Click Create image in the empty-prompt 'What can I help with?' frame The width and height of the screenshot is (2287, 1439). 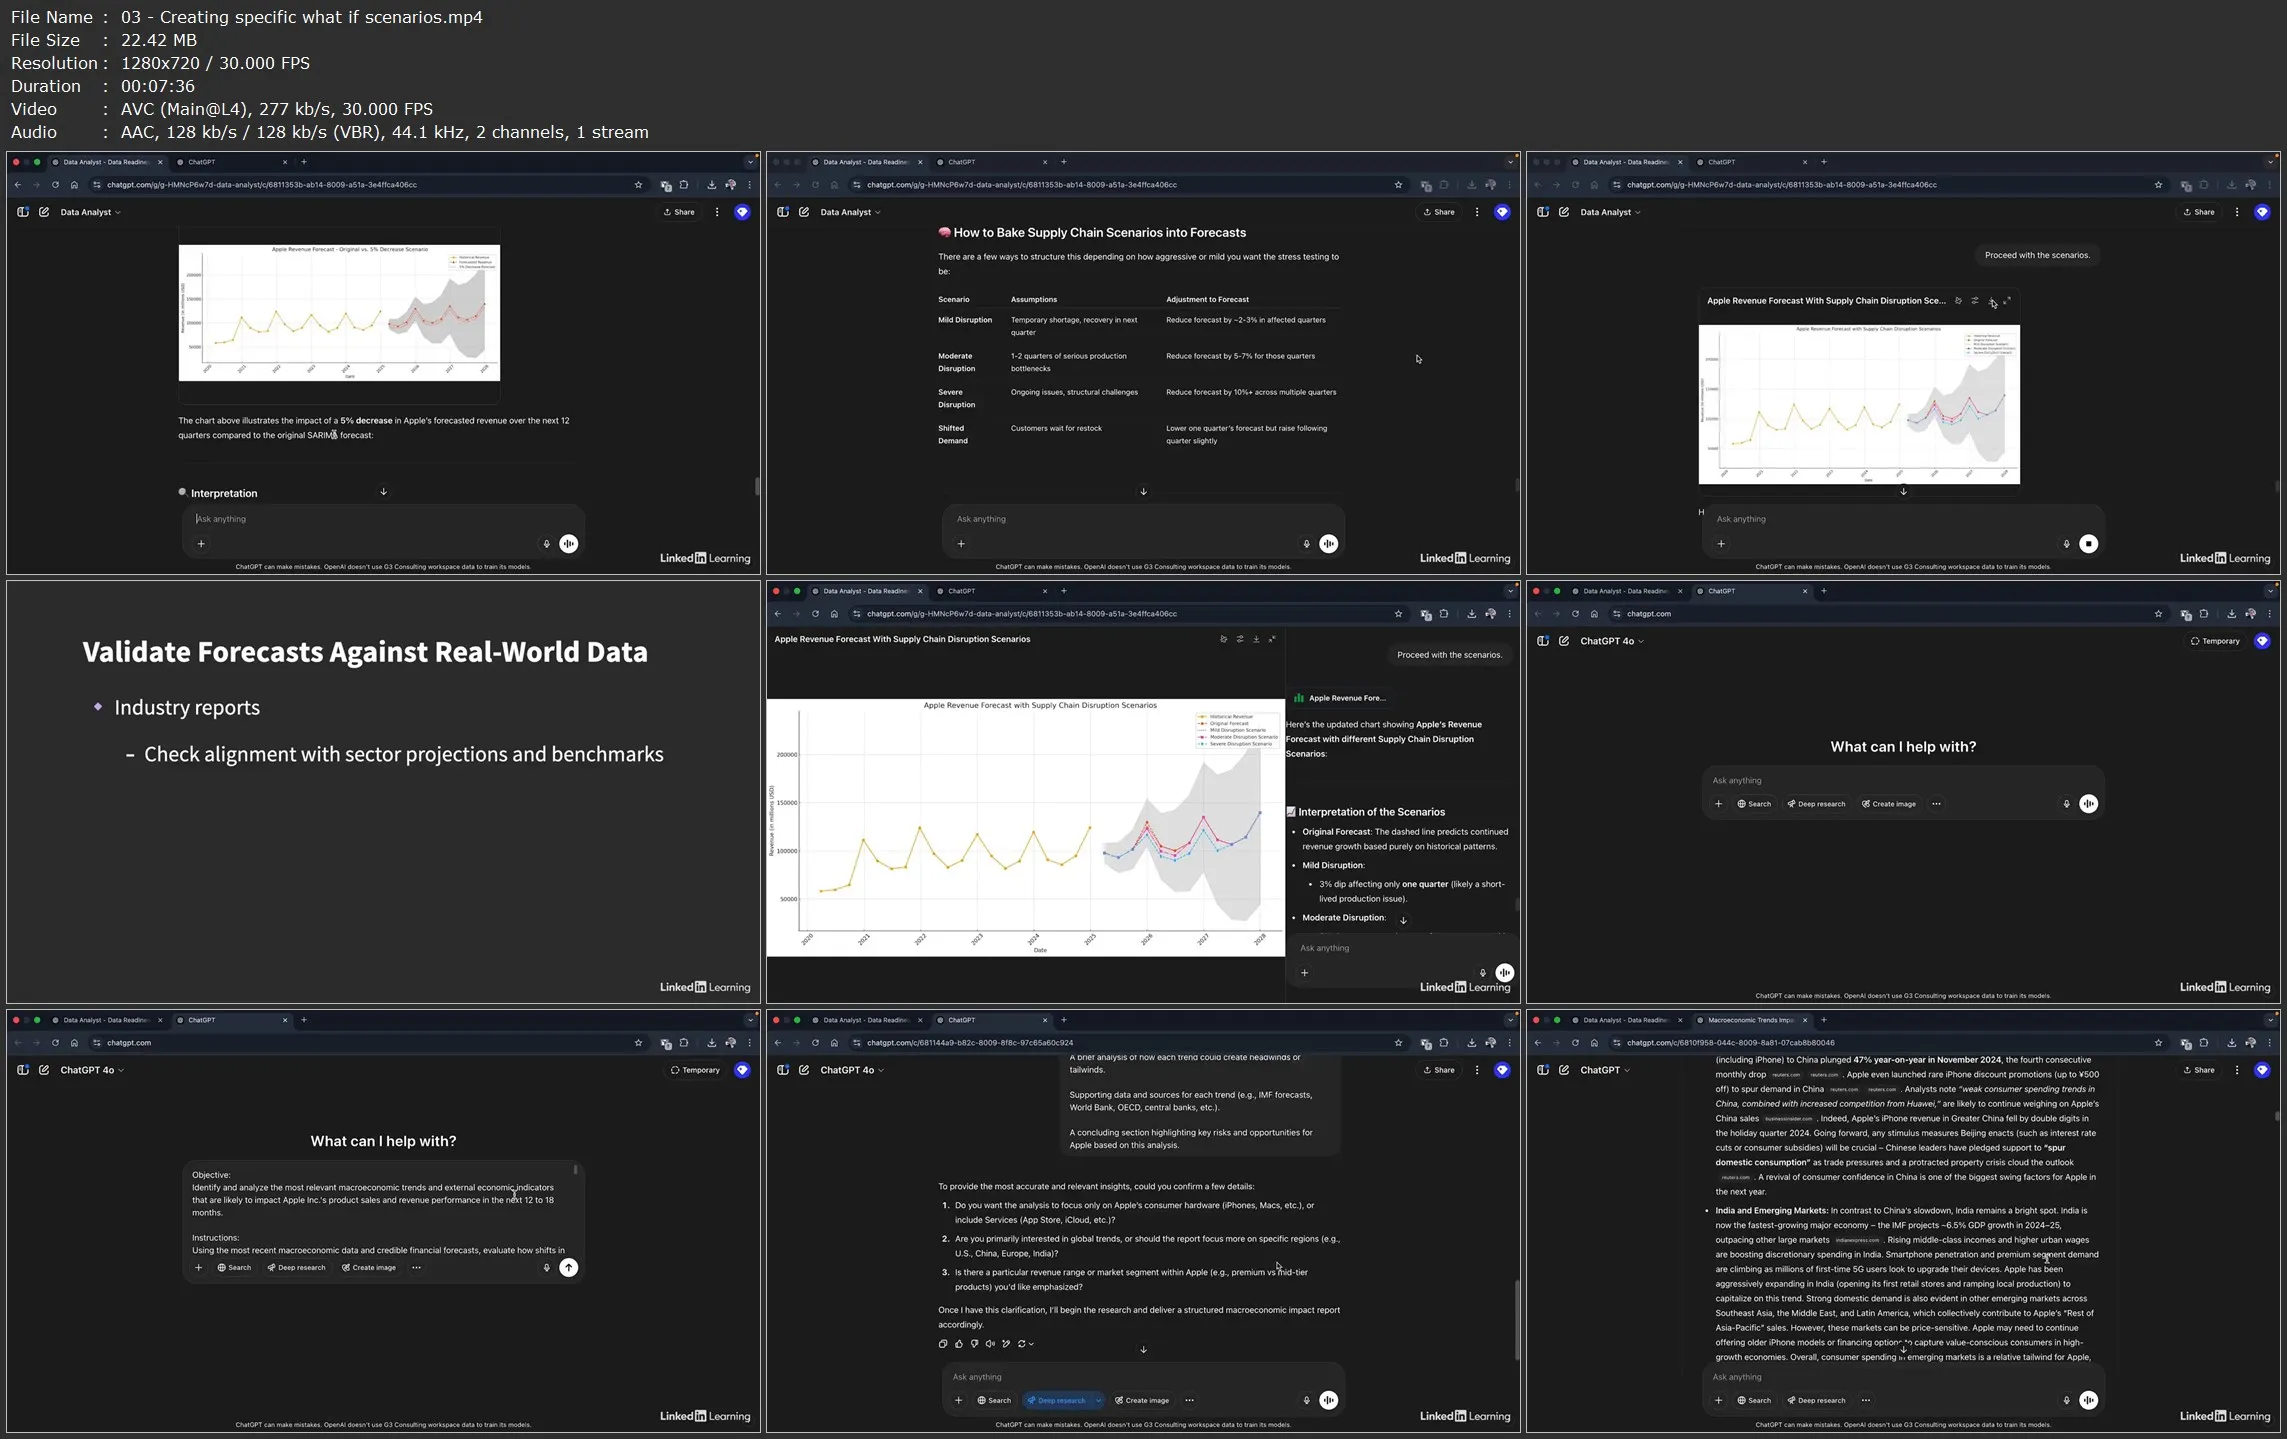1889,804
